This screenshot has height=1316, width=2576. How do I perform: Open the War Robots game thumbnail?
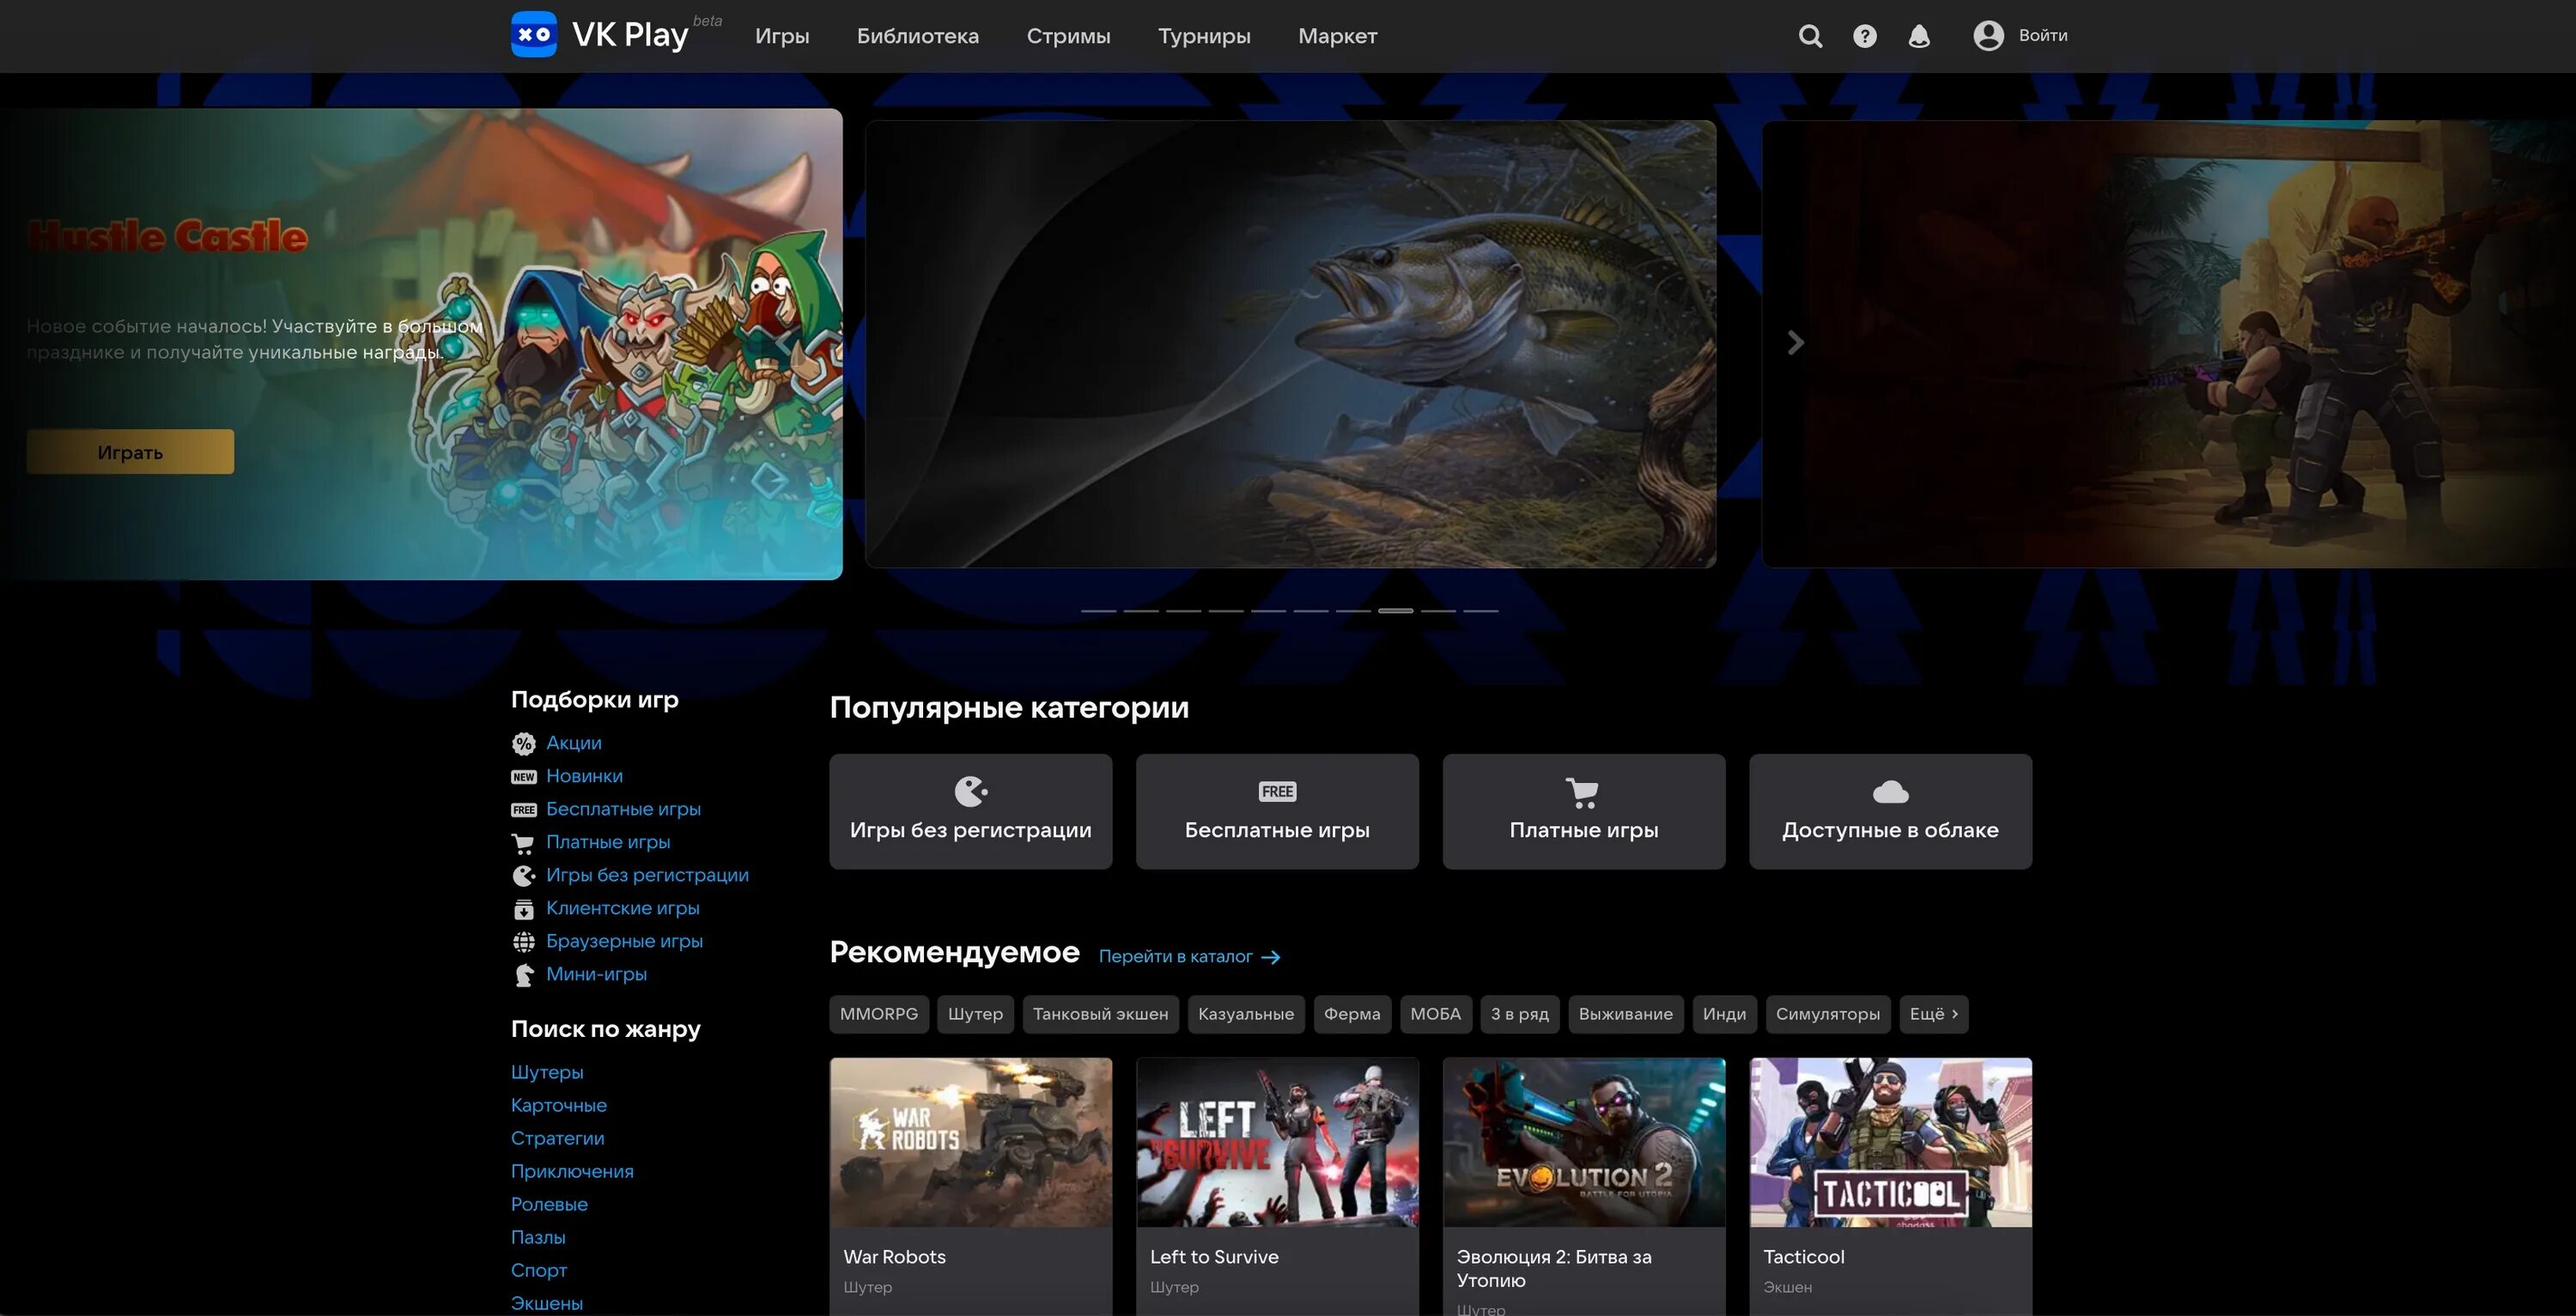coord(970,1142)
